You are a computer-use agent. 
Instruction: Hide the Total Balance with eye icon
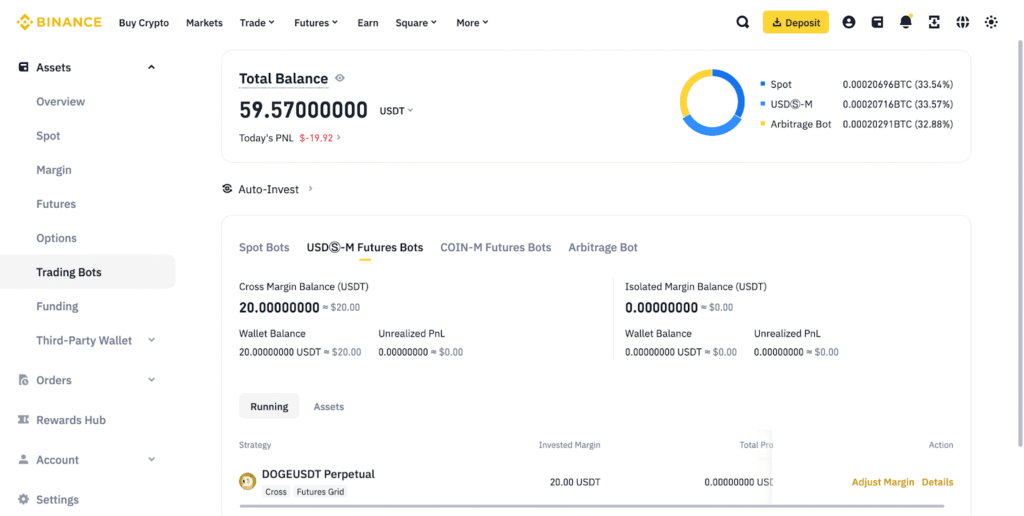click(x=340, y=78)
